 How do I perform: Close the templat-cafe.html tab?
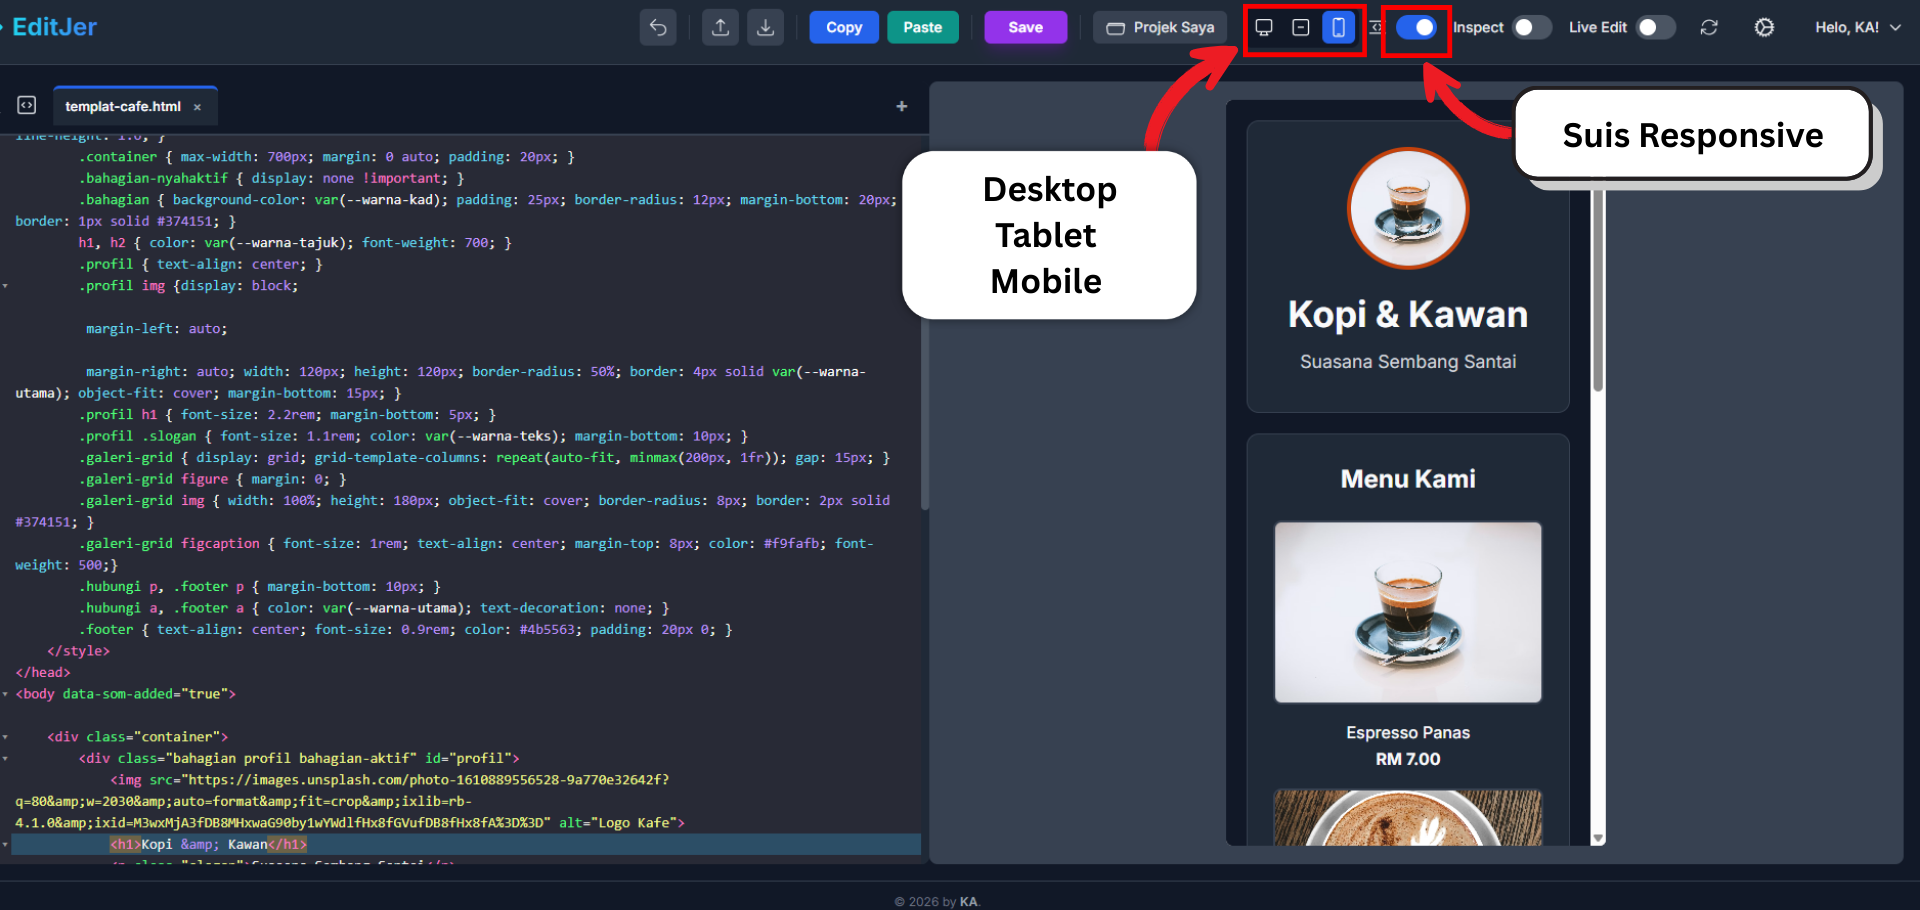[197, 107]
